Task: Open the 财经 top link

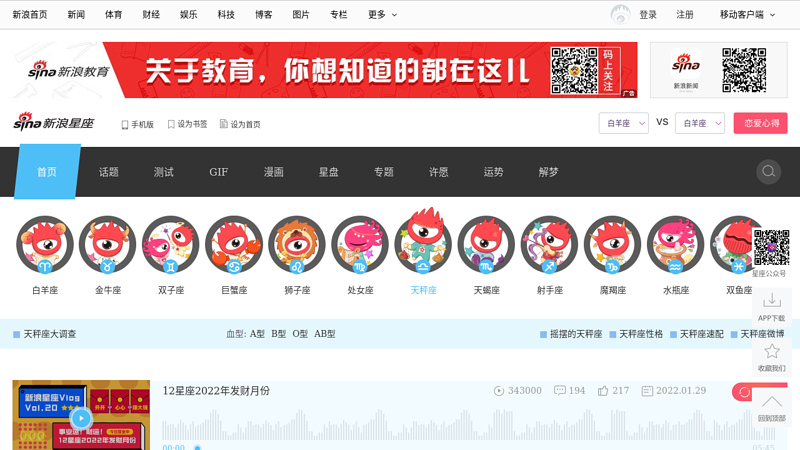Action: coord(151,15)
